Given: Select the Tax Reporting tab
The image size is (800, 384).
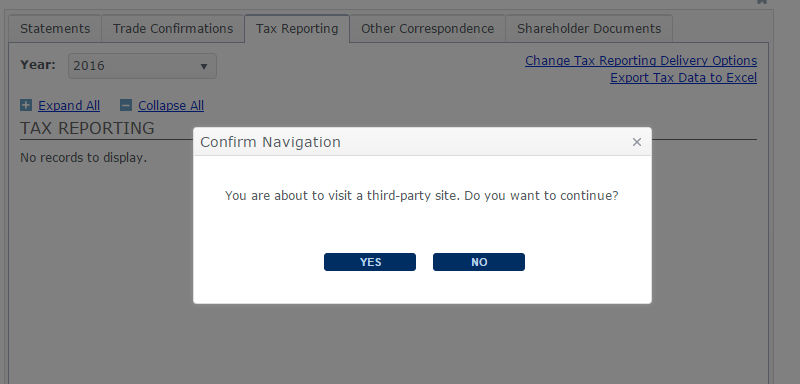Looking at the screenshot, I should pos(297,29).
